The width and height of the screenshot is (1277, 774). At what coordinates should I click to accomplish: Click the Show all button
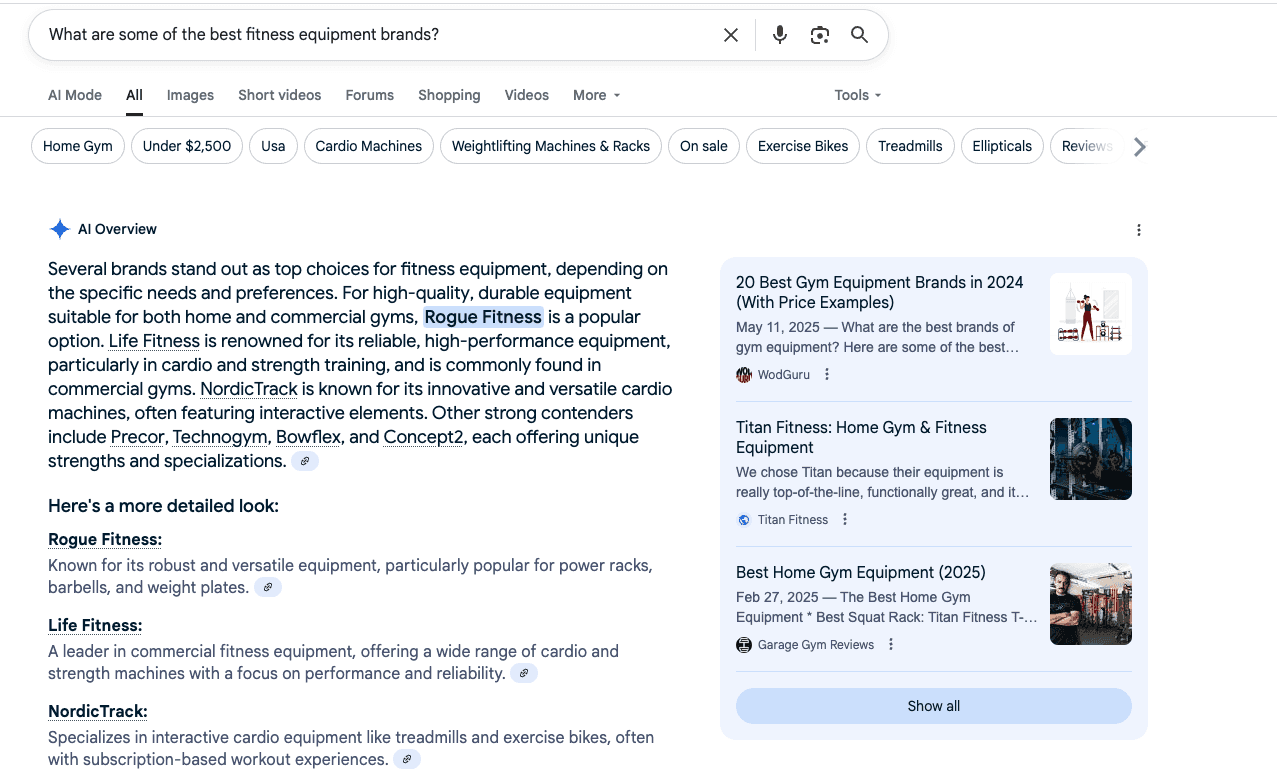point(932,705)
